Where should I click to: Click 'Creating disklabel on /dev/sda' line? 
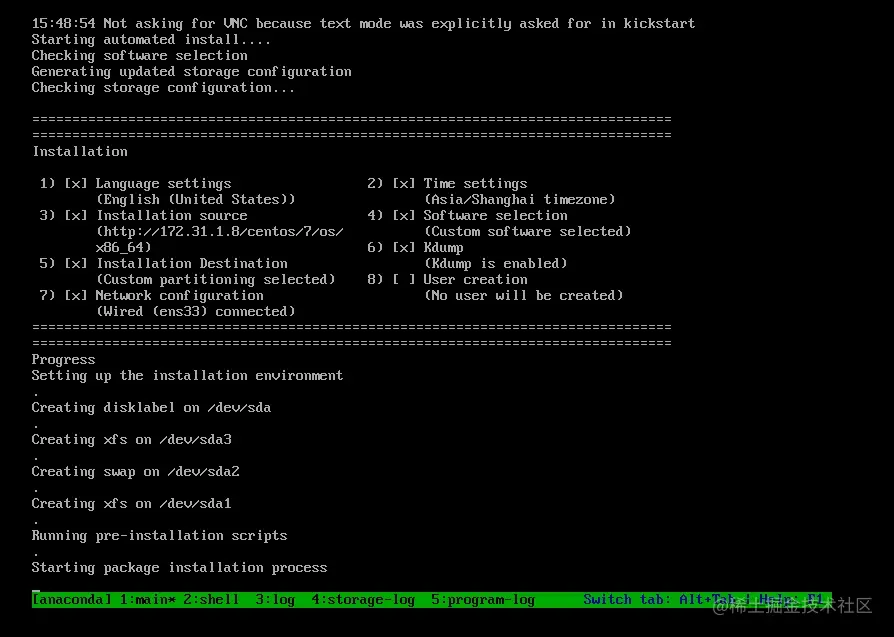(x=151, y=408)
